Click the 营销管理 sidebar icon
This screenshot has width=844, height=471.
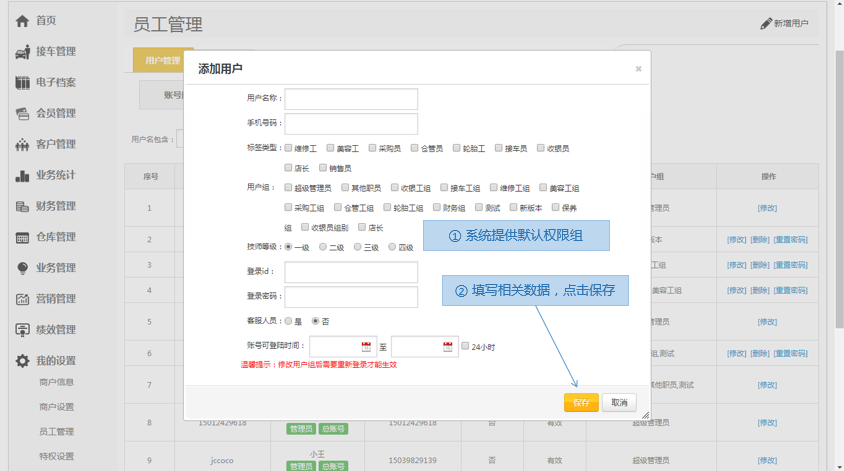click(22, 299)
